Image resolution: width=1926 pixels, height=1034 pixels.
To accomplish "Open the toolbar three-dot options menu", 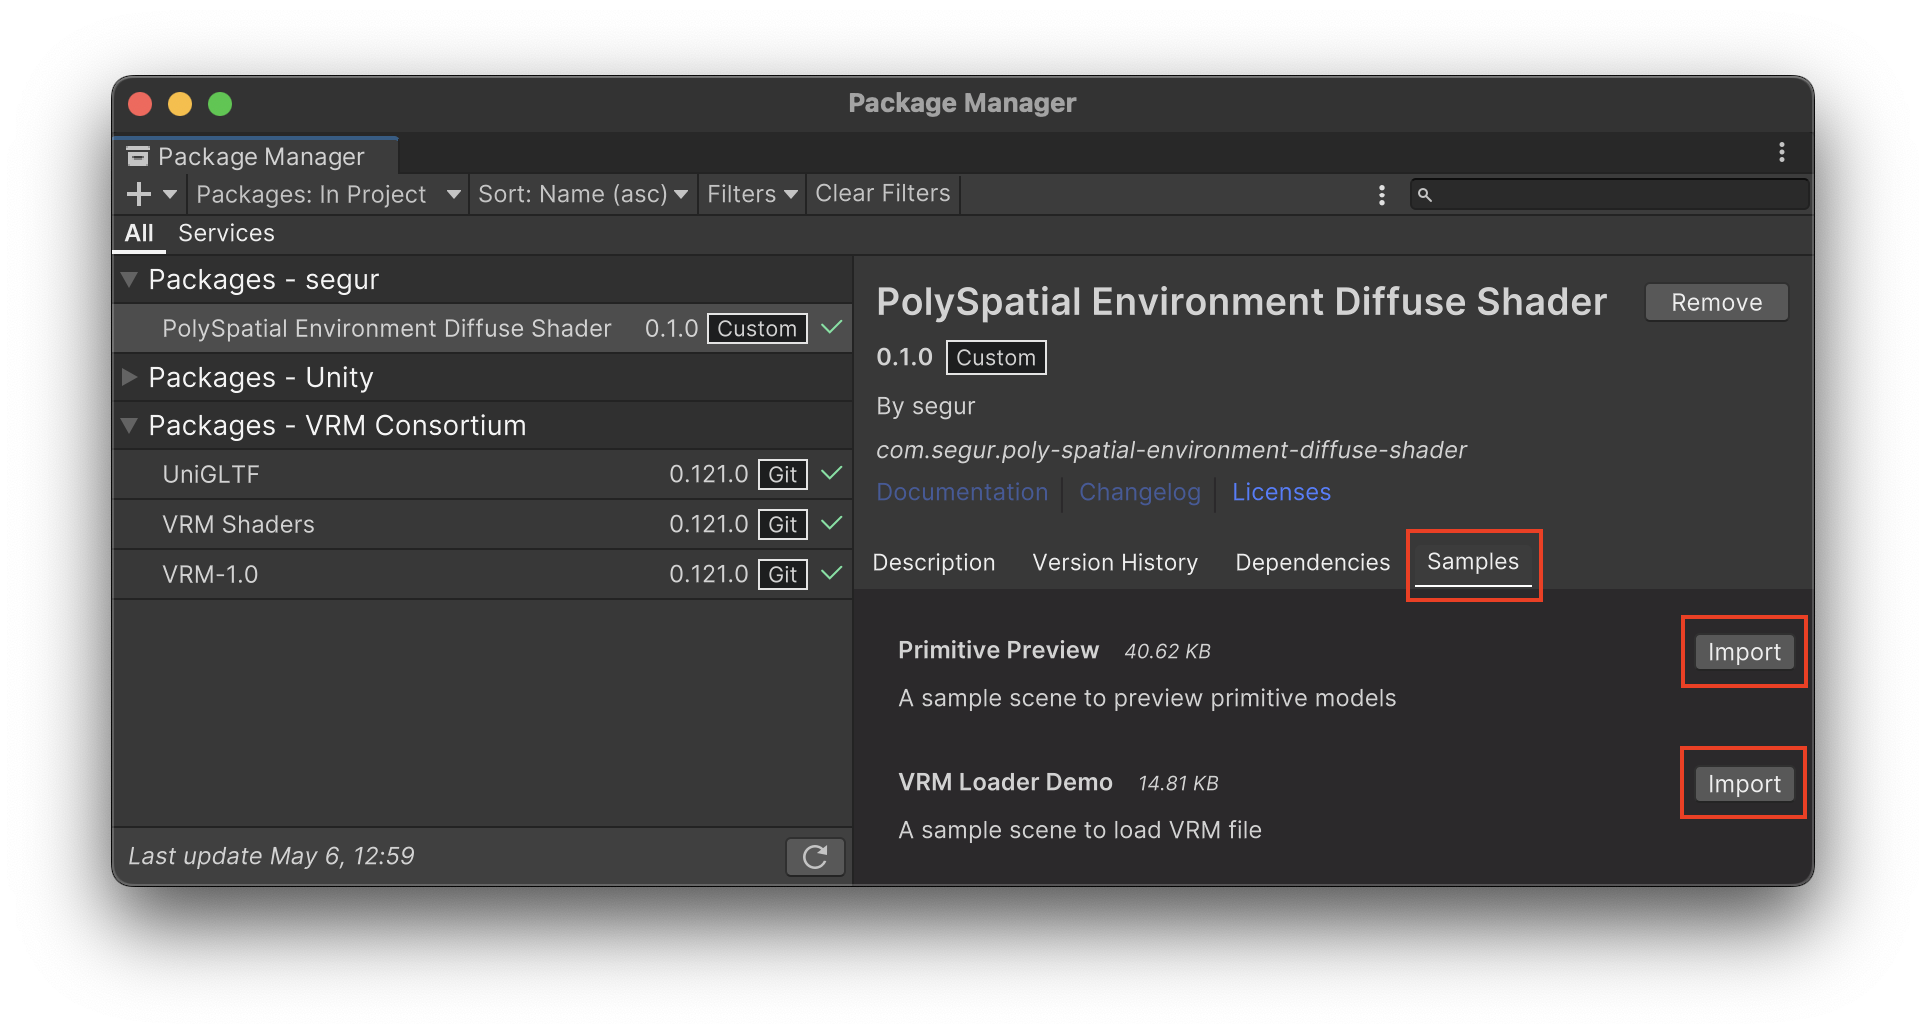I will [x=1382, y=195].
